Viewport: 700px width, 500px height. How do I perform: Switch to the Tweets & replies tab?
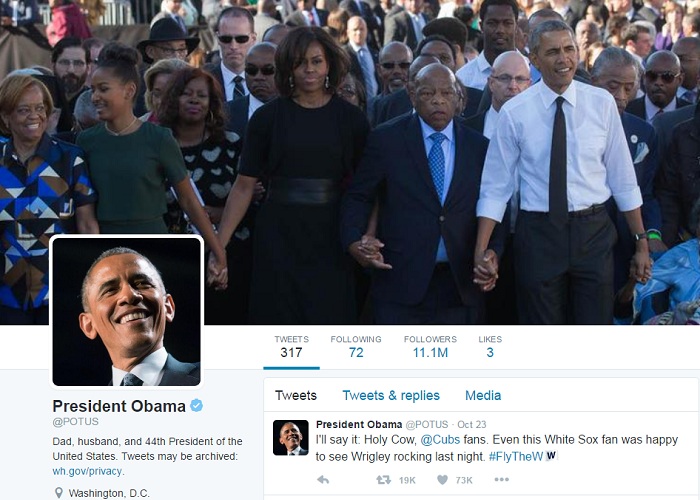point(391,396)
